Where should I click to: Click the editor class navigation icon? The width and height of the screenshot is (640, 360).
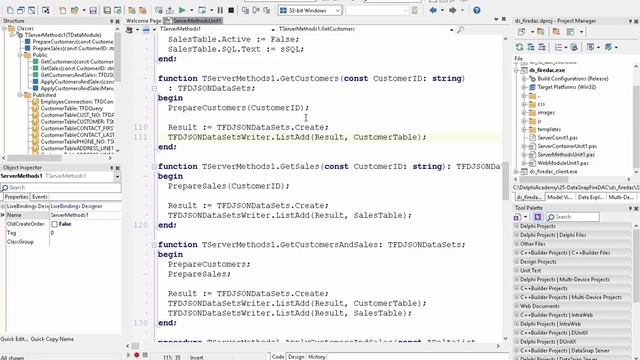130,29
